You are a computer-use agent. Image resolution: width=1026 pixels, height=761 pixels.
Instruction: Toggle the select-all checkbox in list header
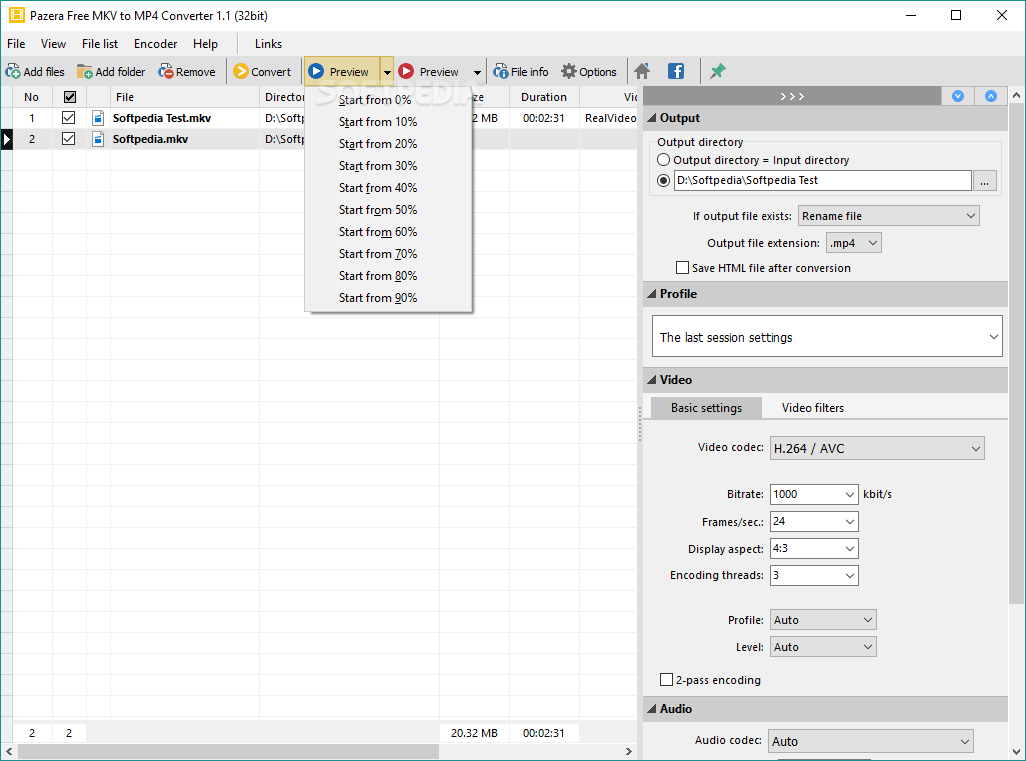click(69, 97)
